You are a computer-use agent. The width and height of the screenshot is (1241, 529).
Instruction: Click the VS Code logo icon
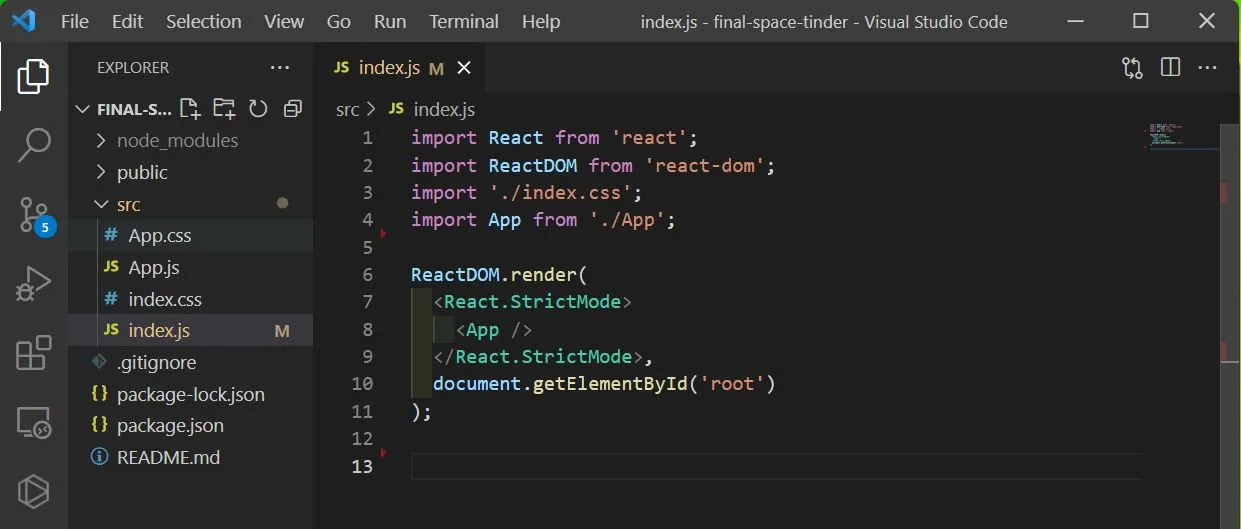click(x=23, y=21)
